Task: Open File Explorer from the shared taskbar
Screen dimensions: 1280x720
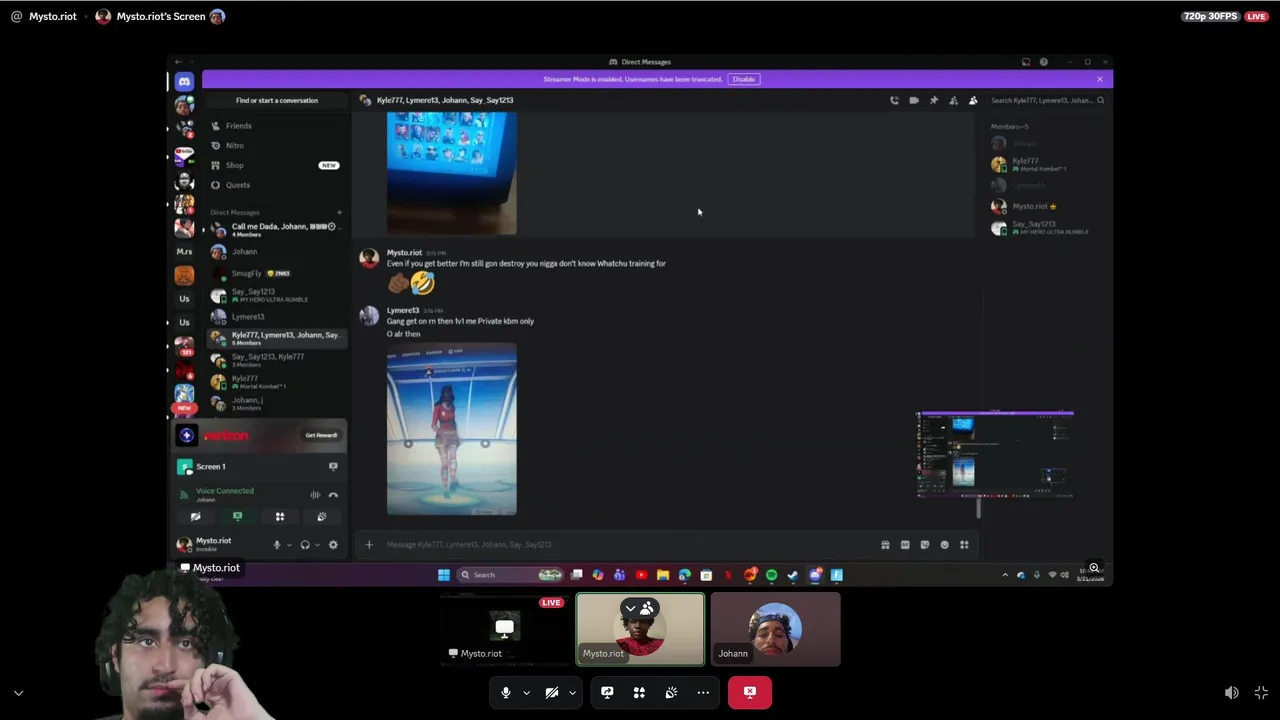Action: point(663,575)
